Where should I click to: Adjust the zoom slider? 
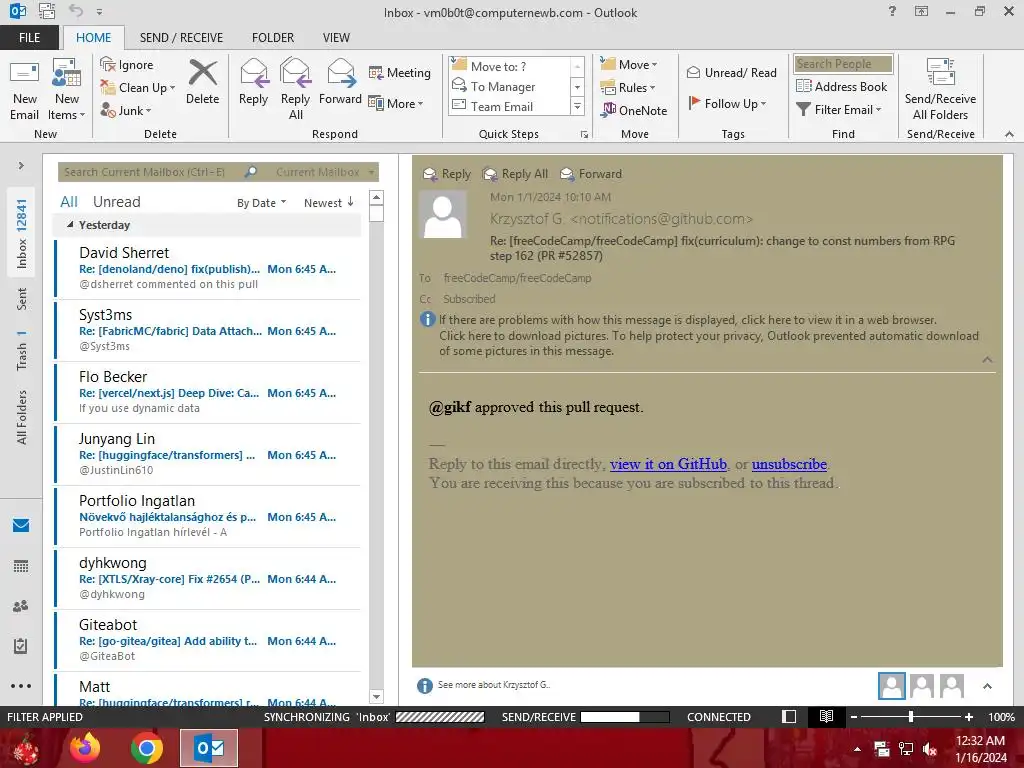(910, 716)
